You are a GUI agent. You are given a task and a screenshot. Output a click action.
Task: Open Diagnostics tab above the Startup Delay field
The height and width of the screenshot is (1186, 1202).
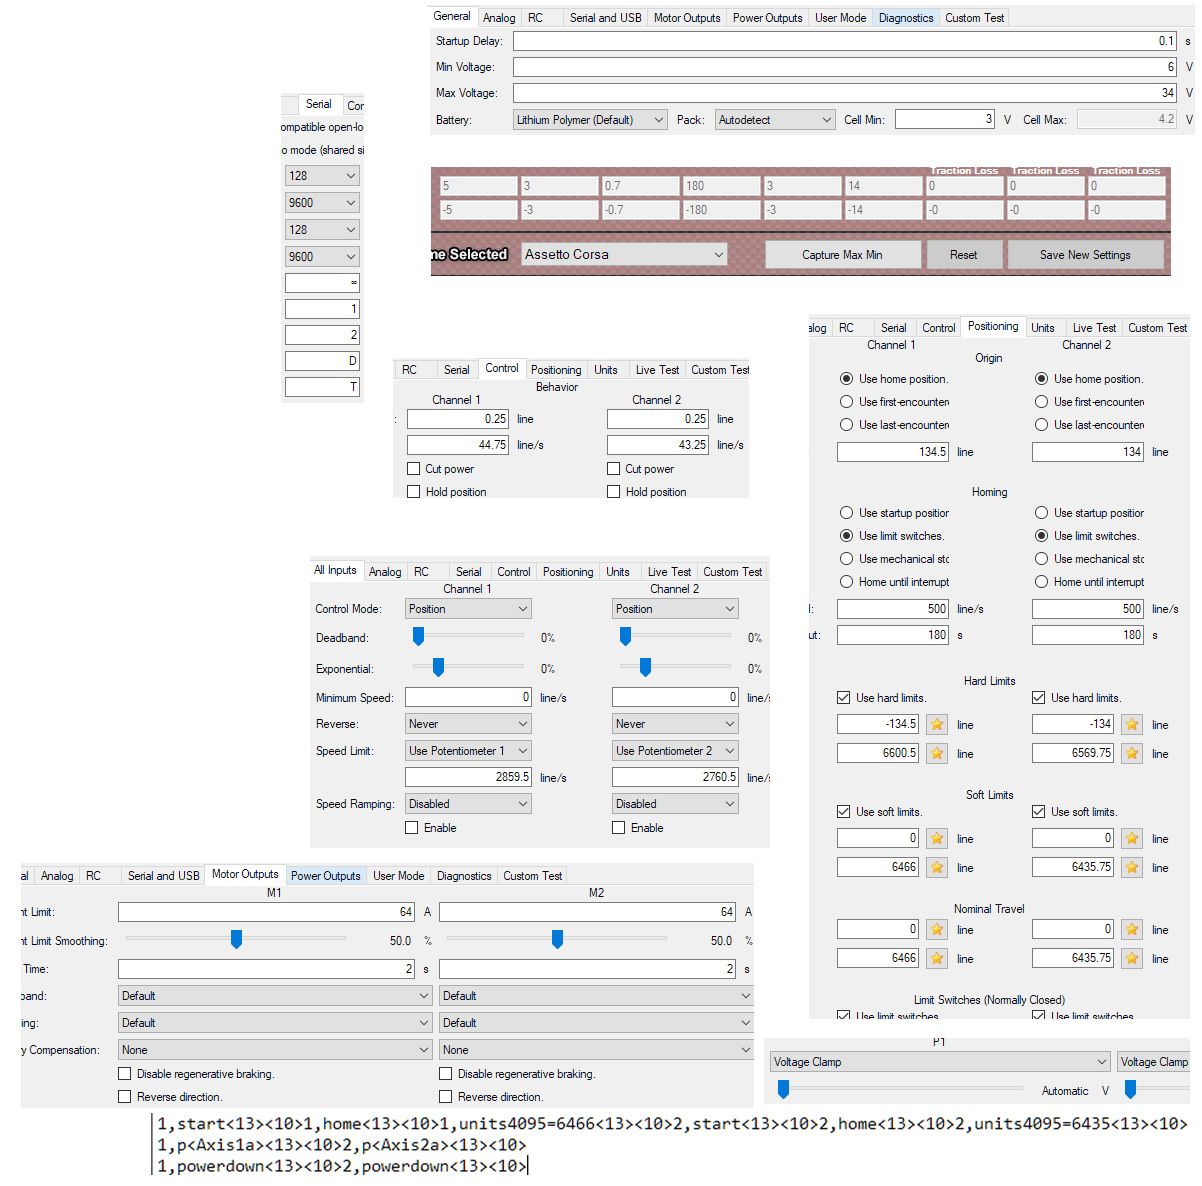(906, 18)
